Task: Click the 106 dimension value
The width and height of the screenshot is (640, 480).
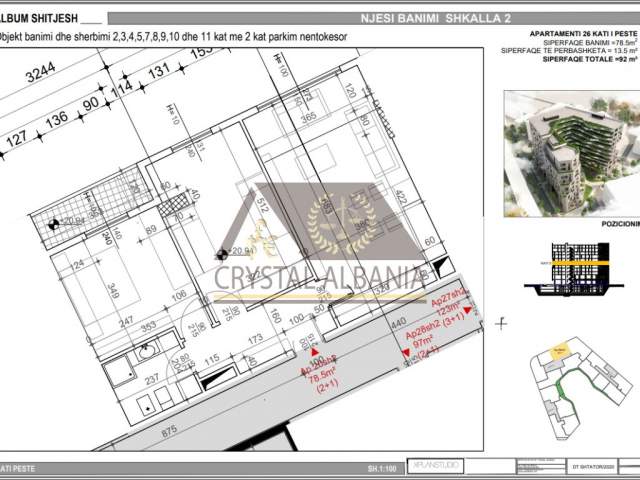Action: coord(178,296)
